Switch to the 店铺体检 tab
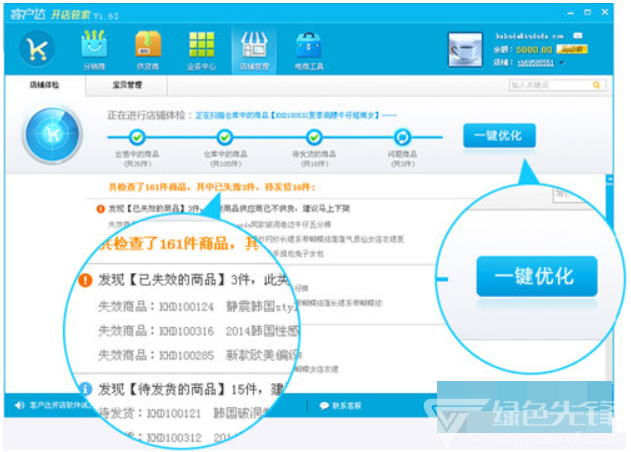The width and height of the screenshot is (631, 452). (45, 86)
